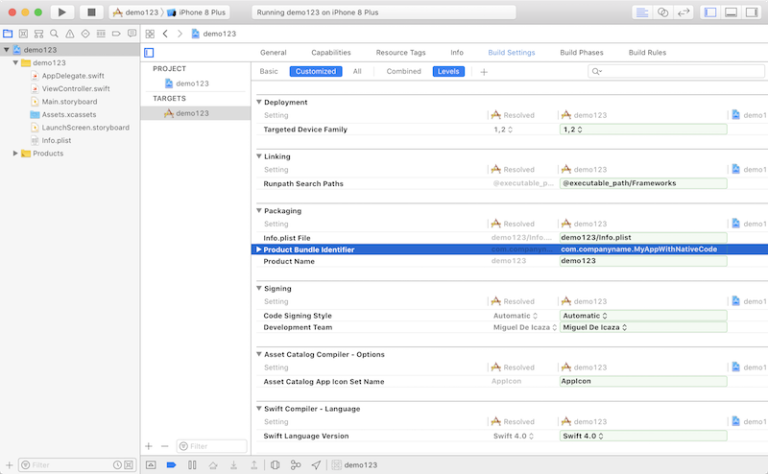Open the Debug Memory Graph
768x474 pixels.
point(296,465)
